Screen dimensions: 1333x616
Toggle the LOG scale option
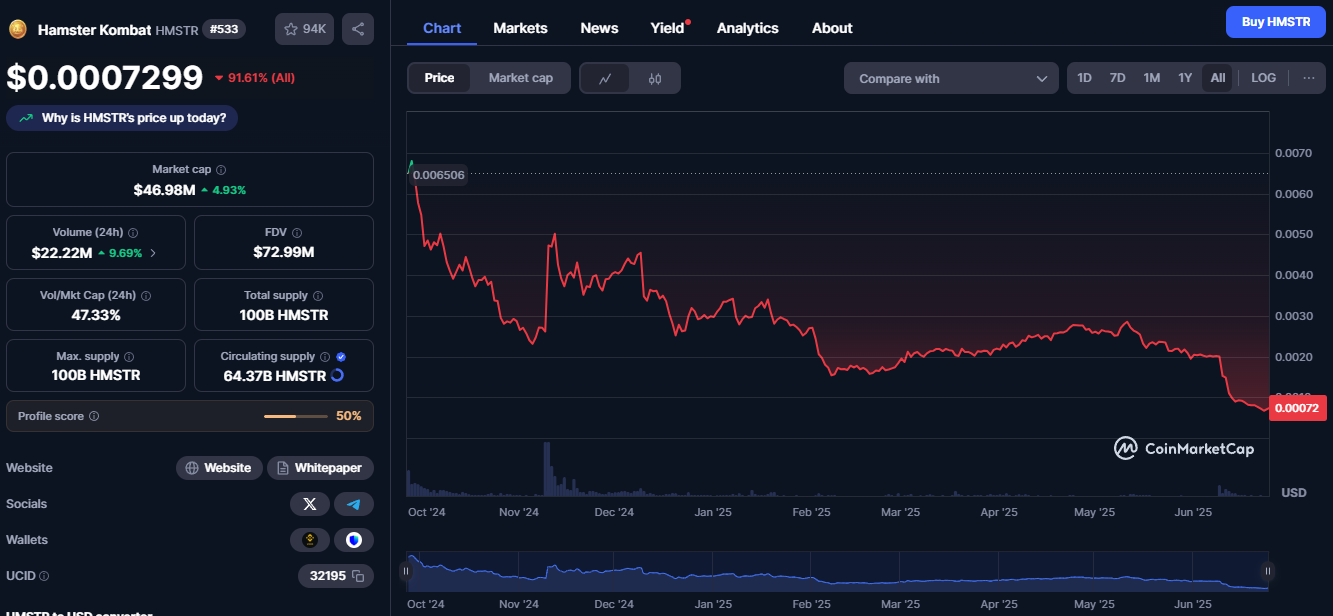(1263, 78)
